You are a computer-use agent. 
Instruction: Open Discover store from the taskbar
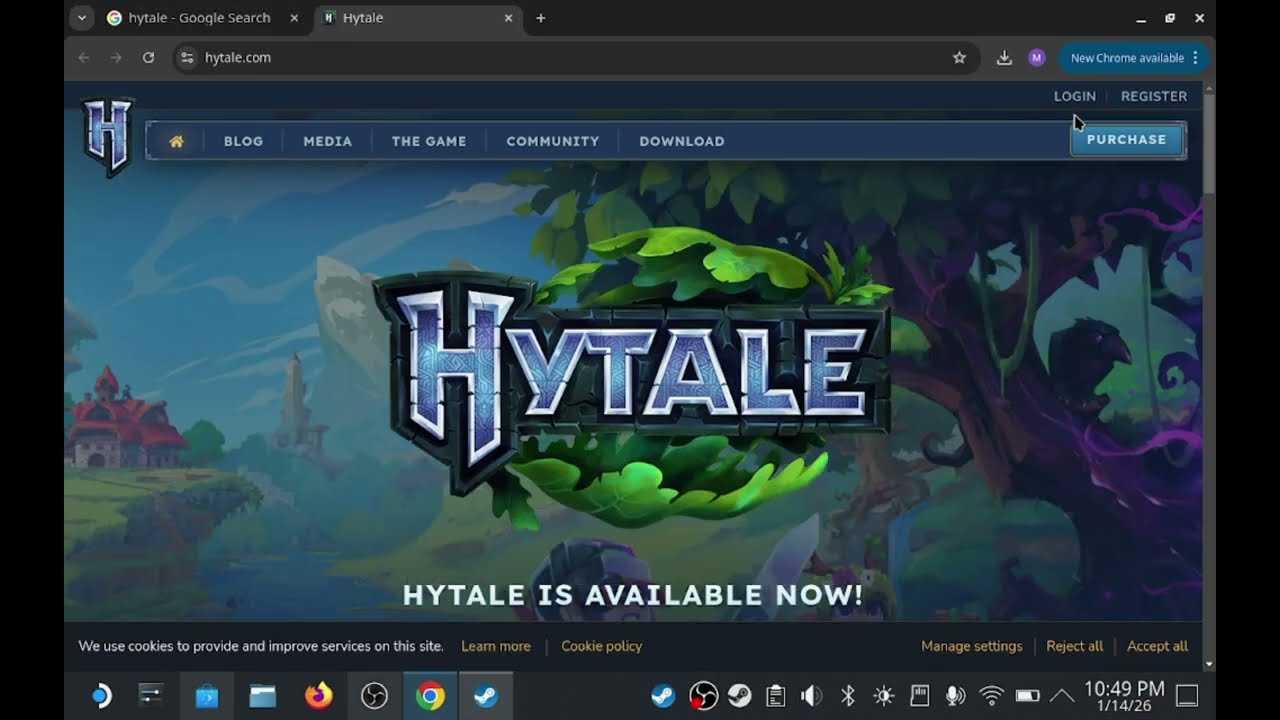[x=207, y=695]
